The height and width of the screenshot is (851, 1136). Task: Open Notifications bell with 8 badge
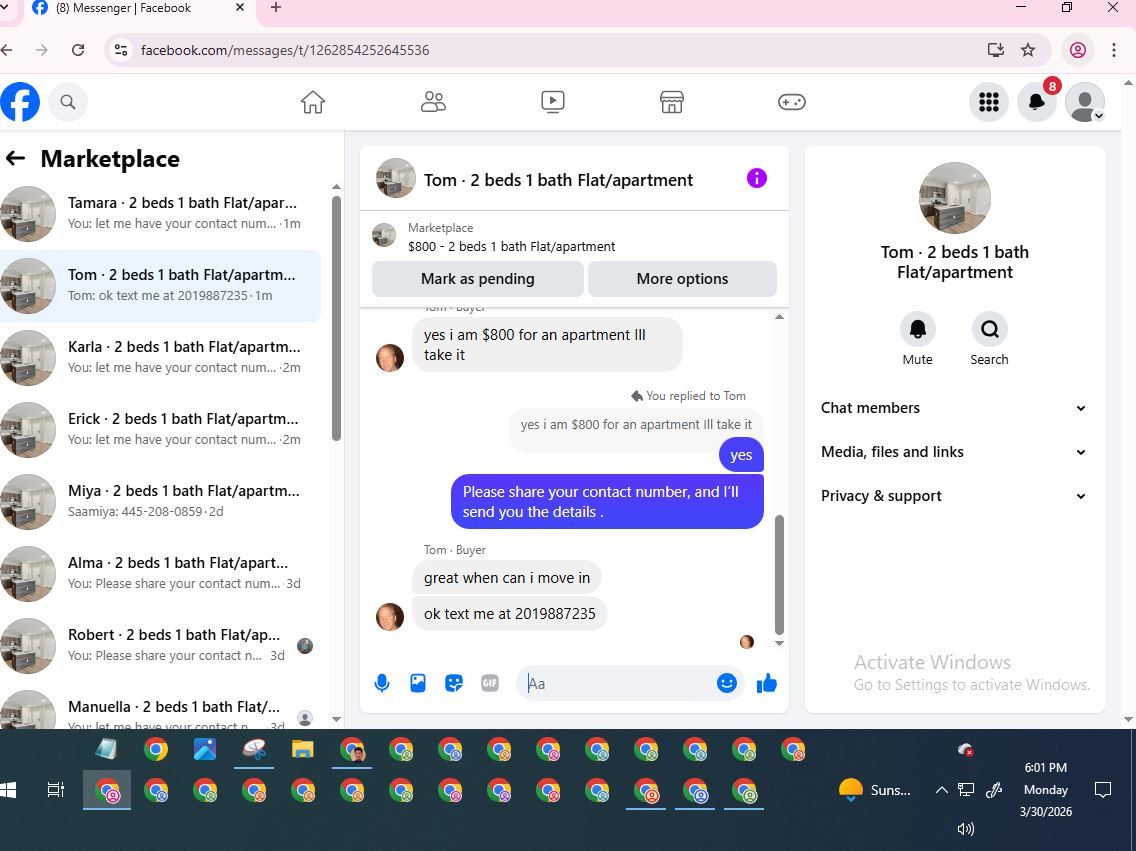1037,102
